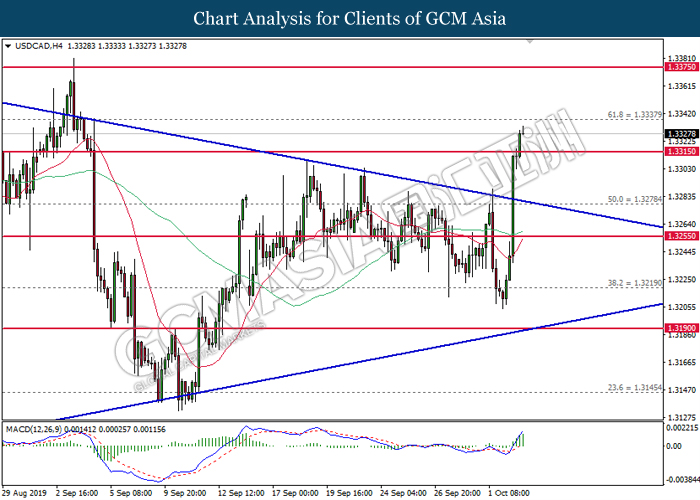700x500 pixels.
Task: Click the red 1.33150 price tag
Action: 680,152
